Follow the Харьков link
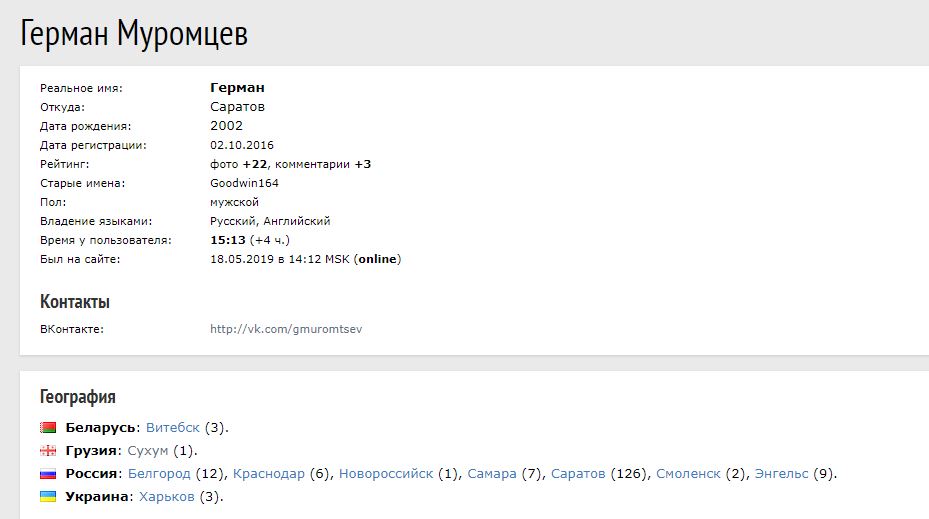The width and height of the screenshot is (929, 519). (167, 497)
